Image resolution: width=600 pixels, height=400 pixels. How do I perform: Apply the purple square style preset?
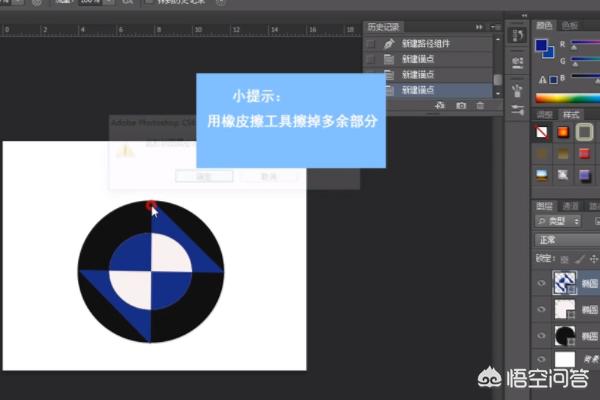[x=584, y=176]
